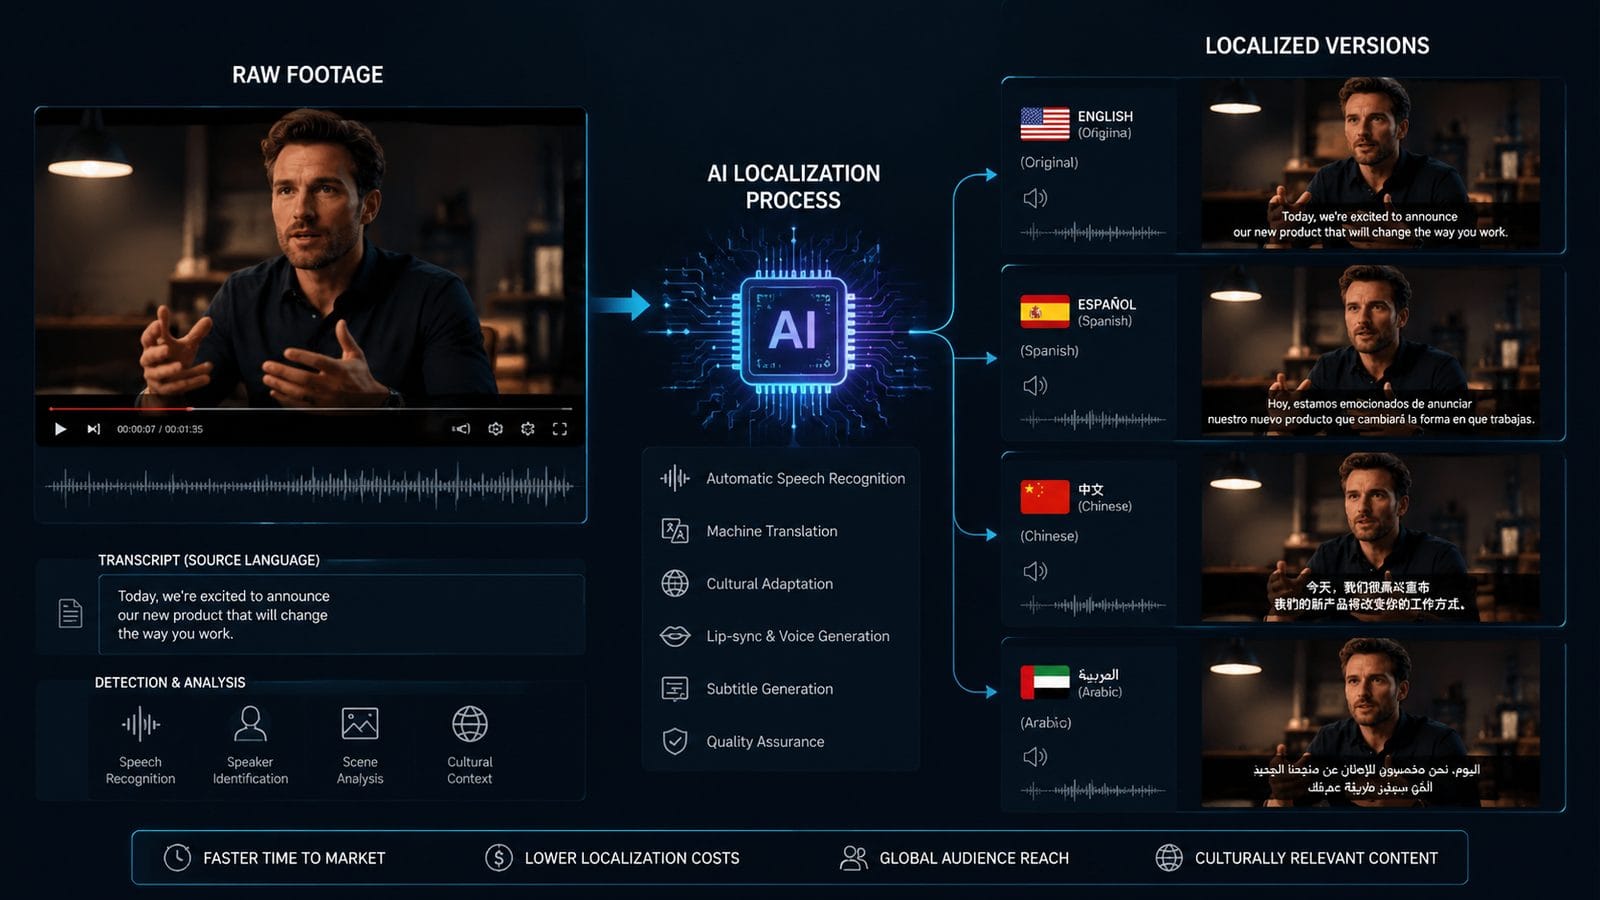The image size is (1600, 900).
Task: Open the Arabic localized video thumbnail
Action: tap(1370, 723)
